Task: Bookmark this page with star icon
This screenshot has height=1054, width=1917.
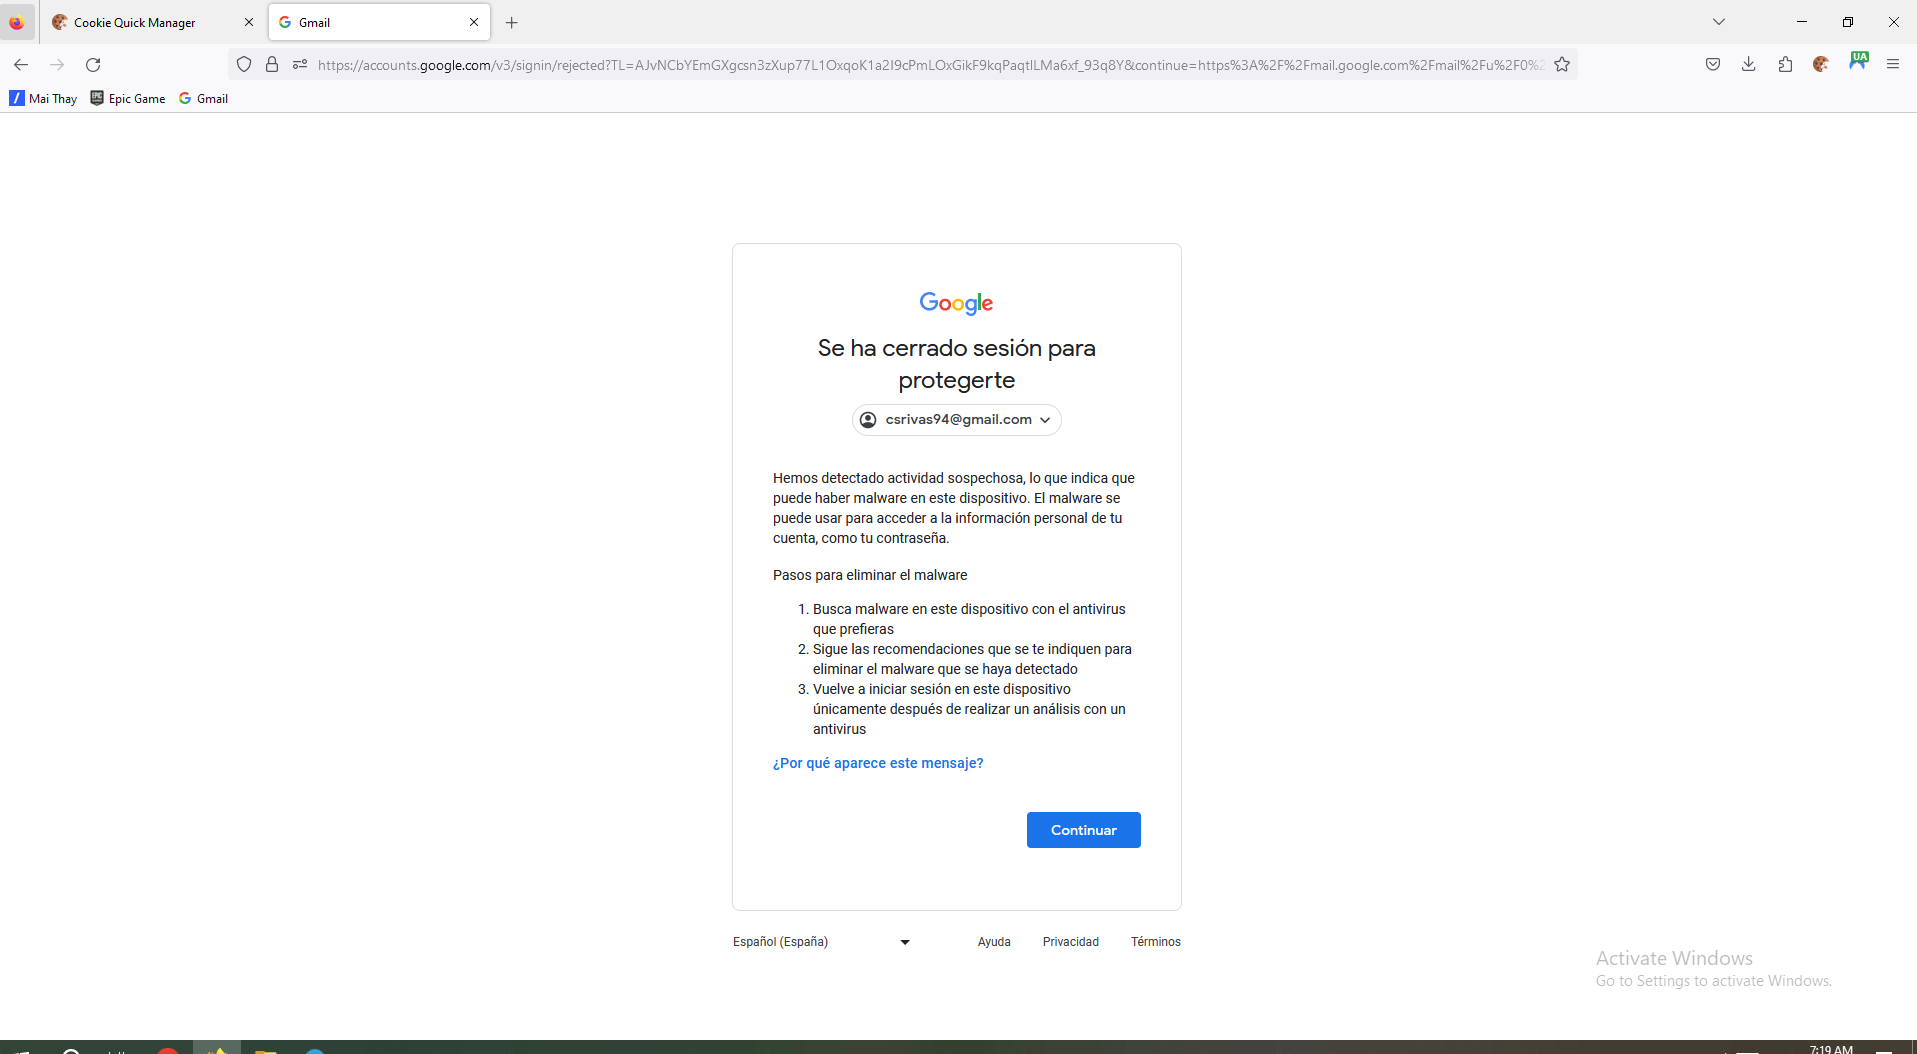Action: (x=1562, y=65)
